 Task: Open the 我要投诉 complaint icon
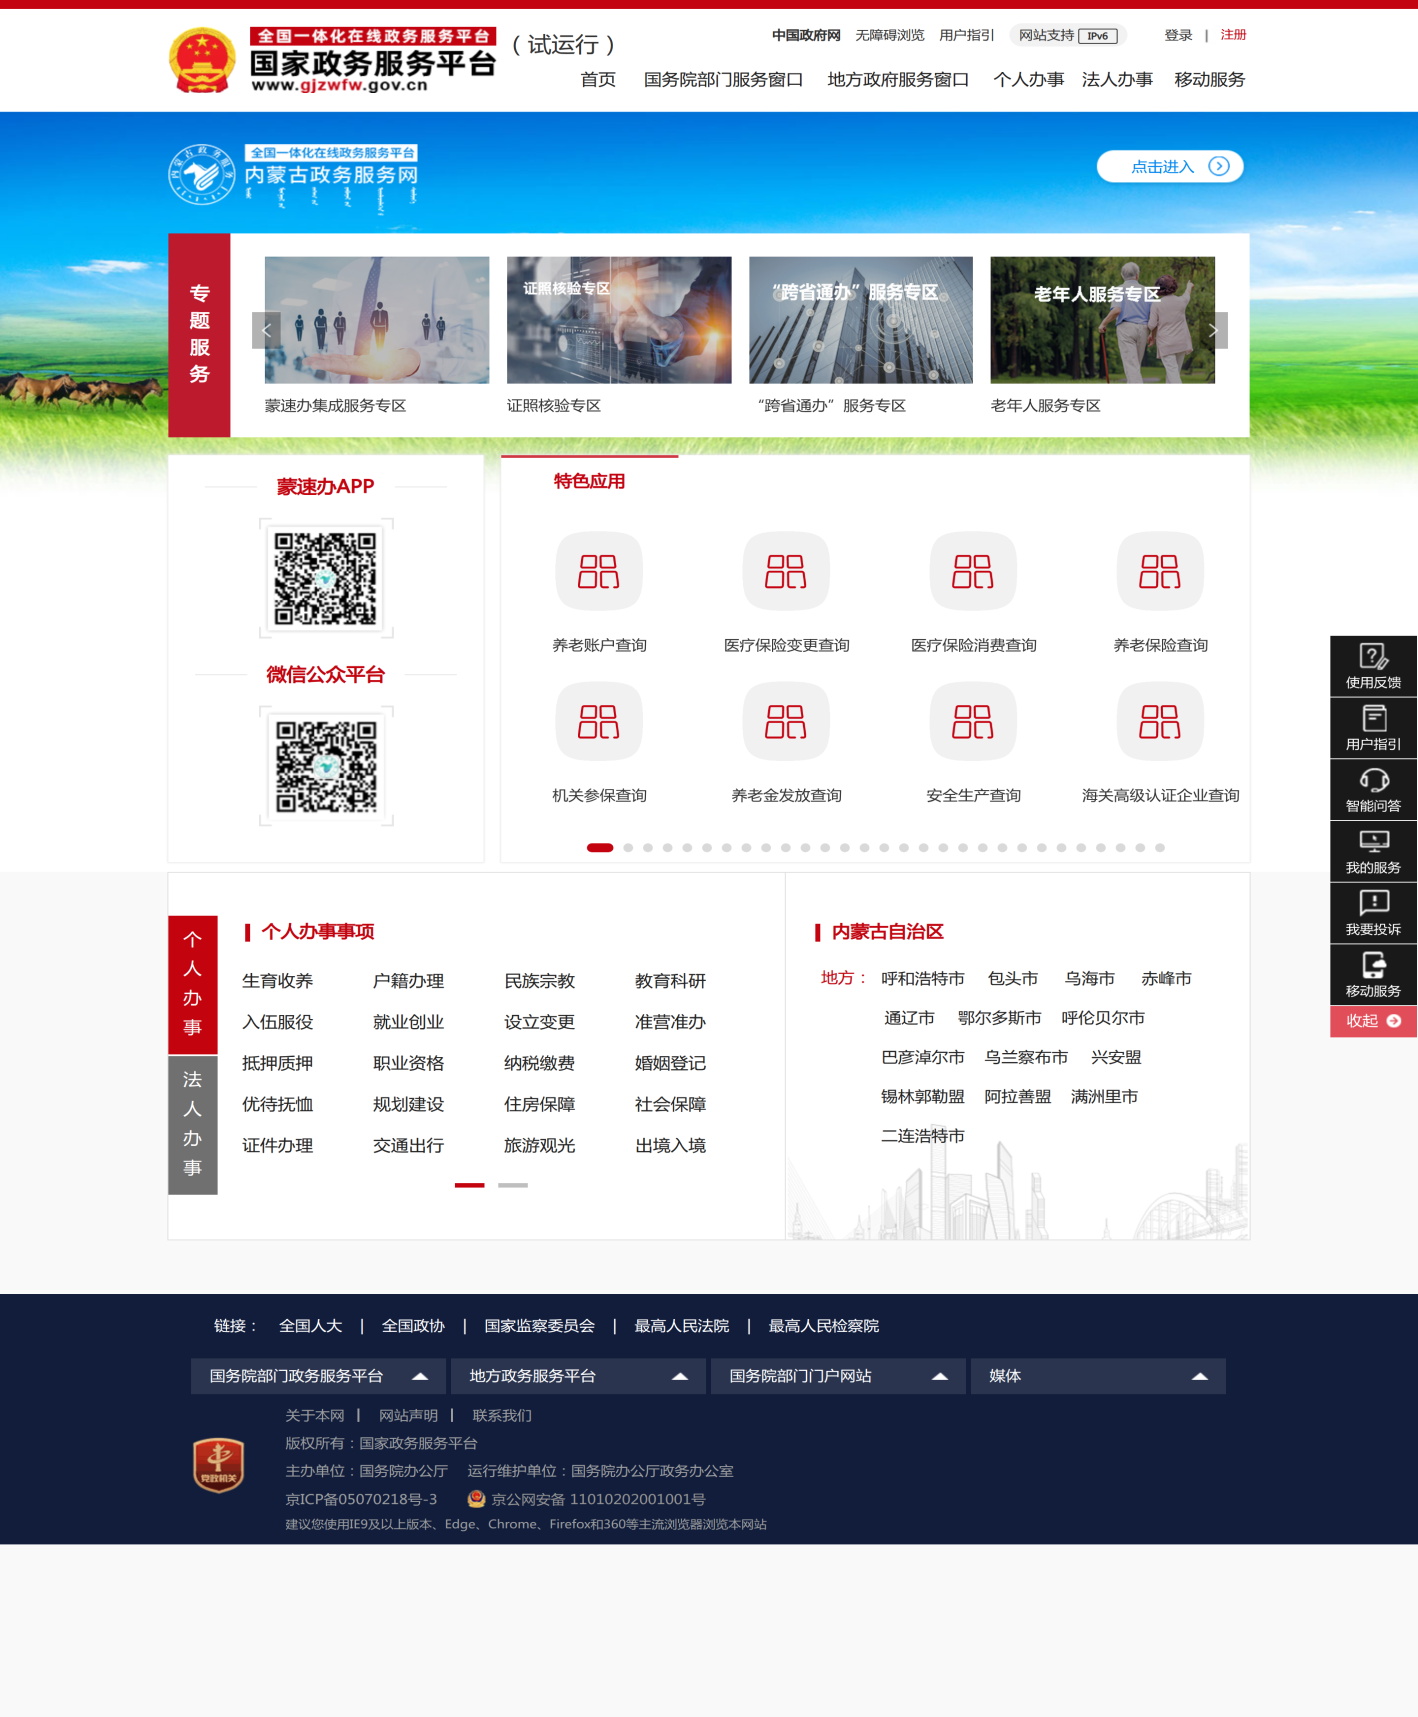[1373, 913]
